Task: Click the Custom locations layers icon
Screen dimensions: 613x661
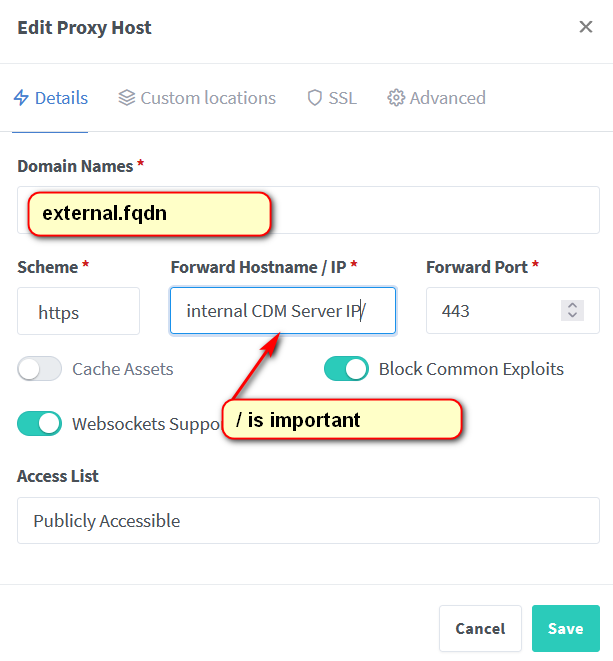Action: click(x=126, y=98)
